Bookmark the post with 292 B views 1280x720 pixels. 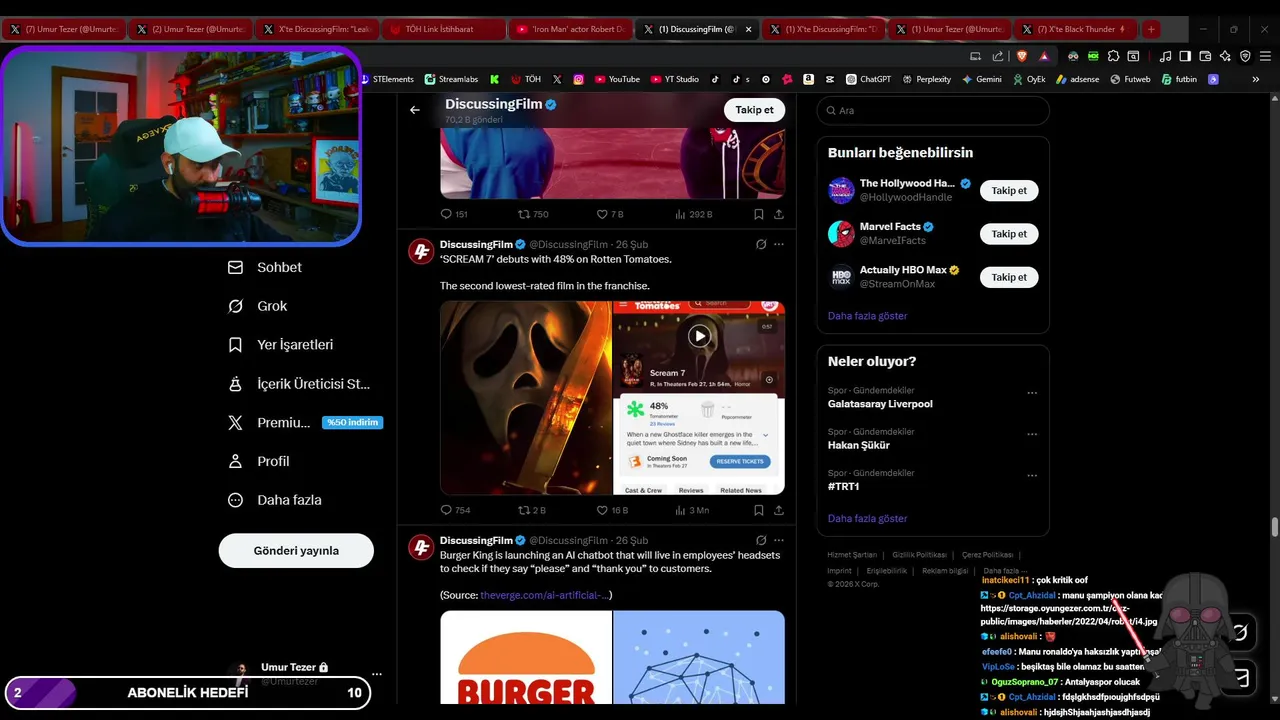point(759,214)
